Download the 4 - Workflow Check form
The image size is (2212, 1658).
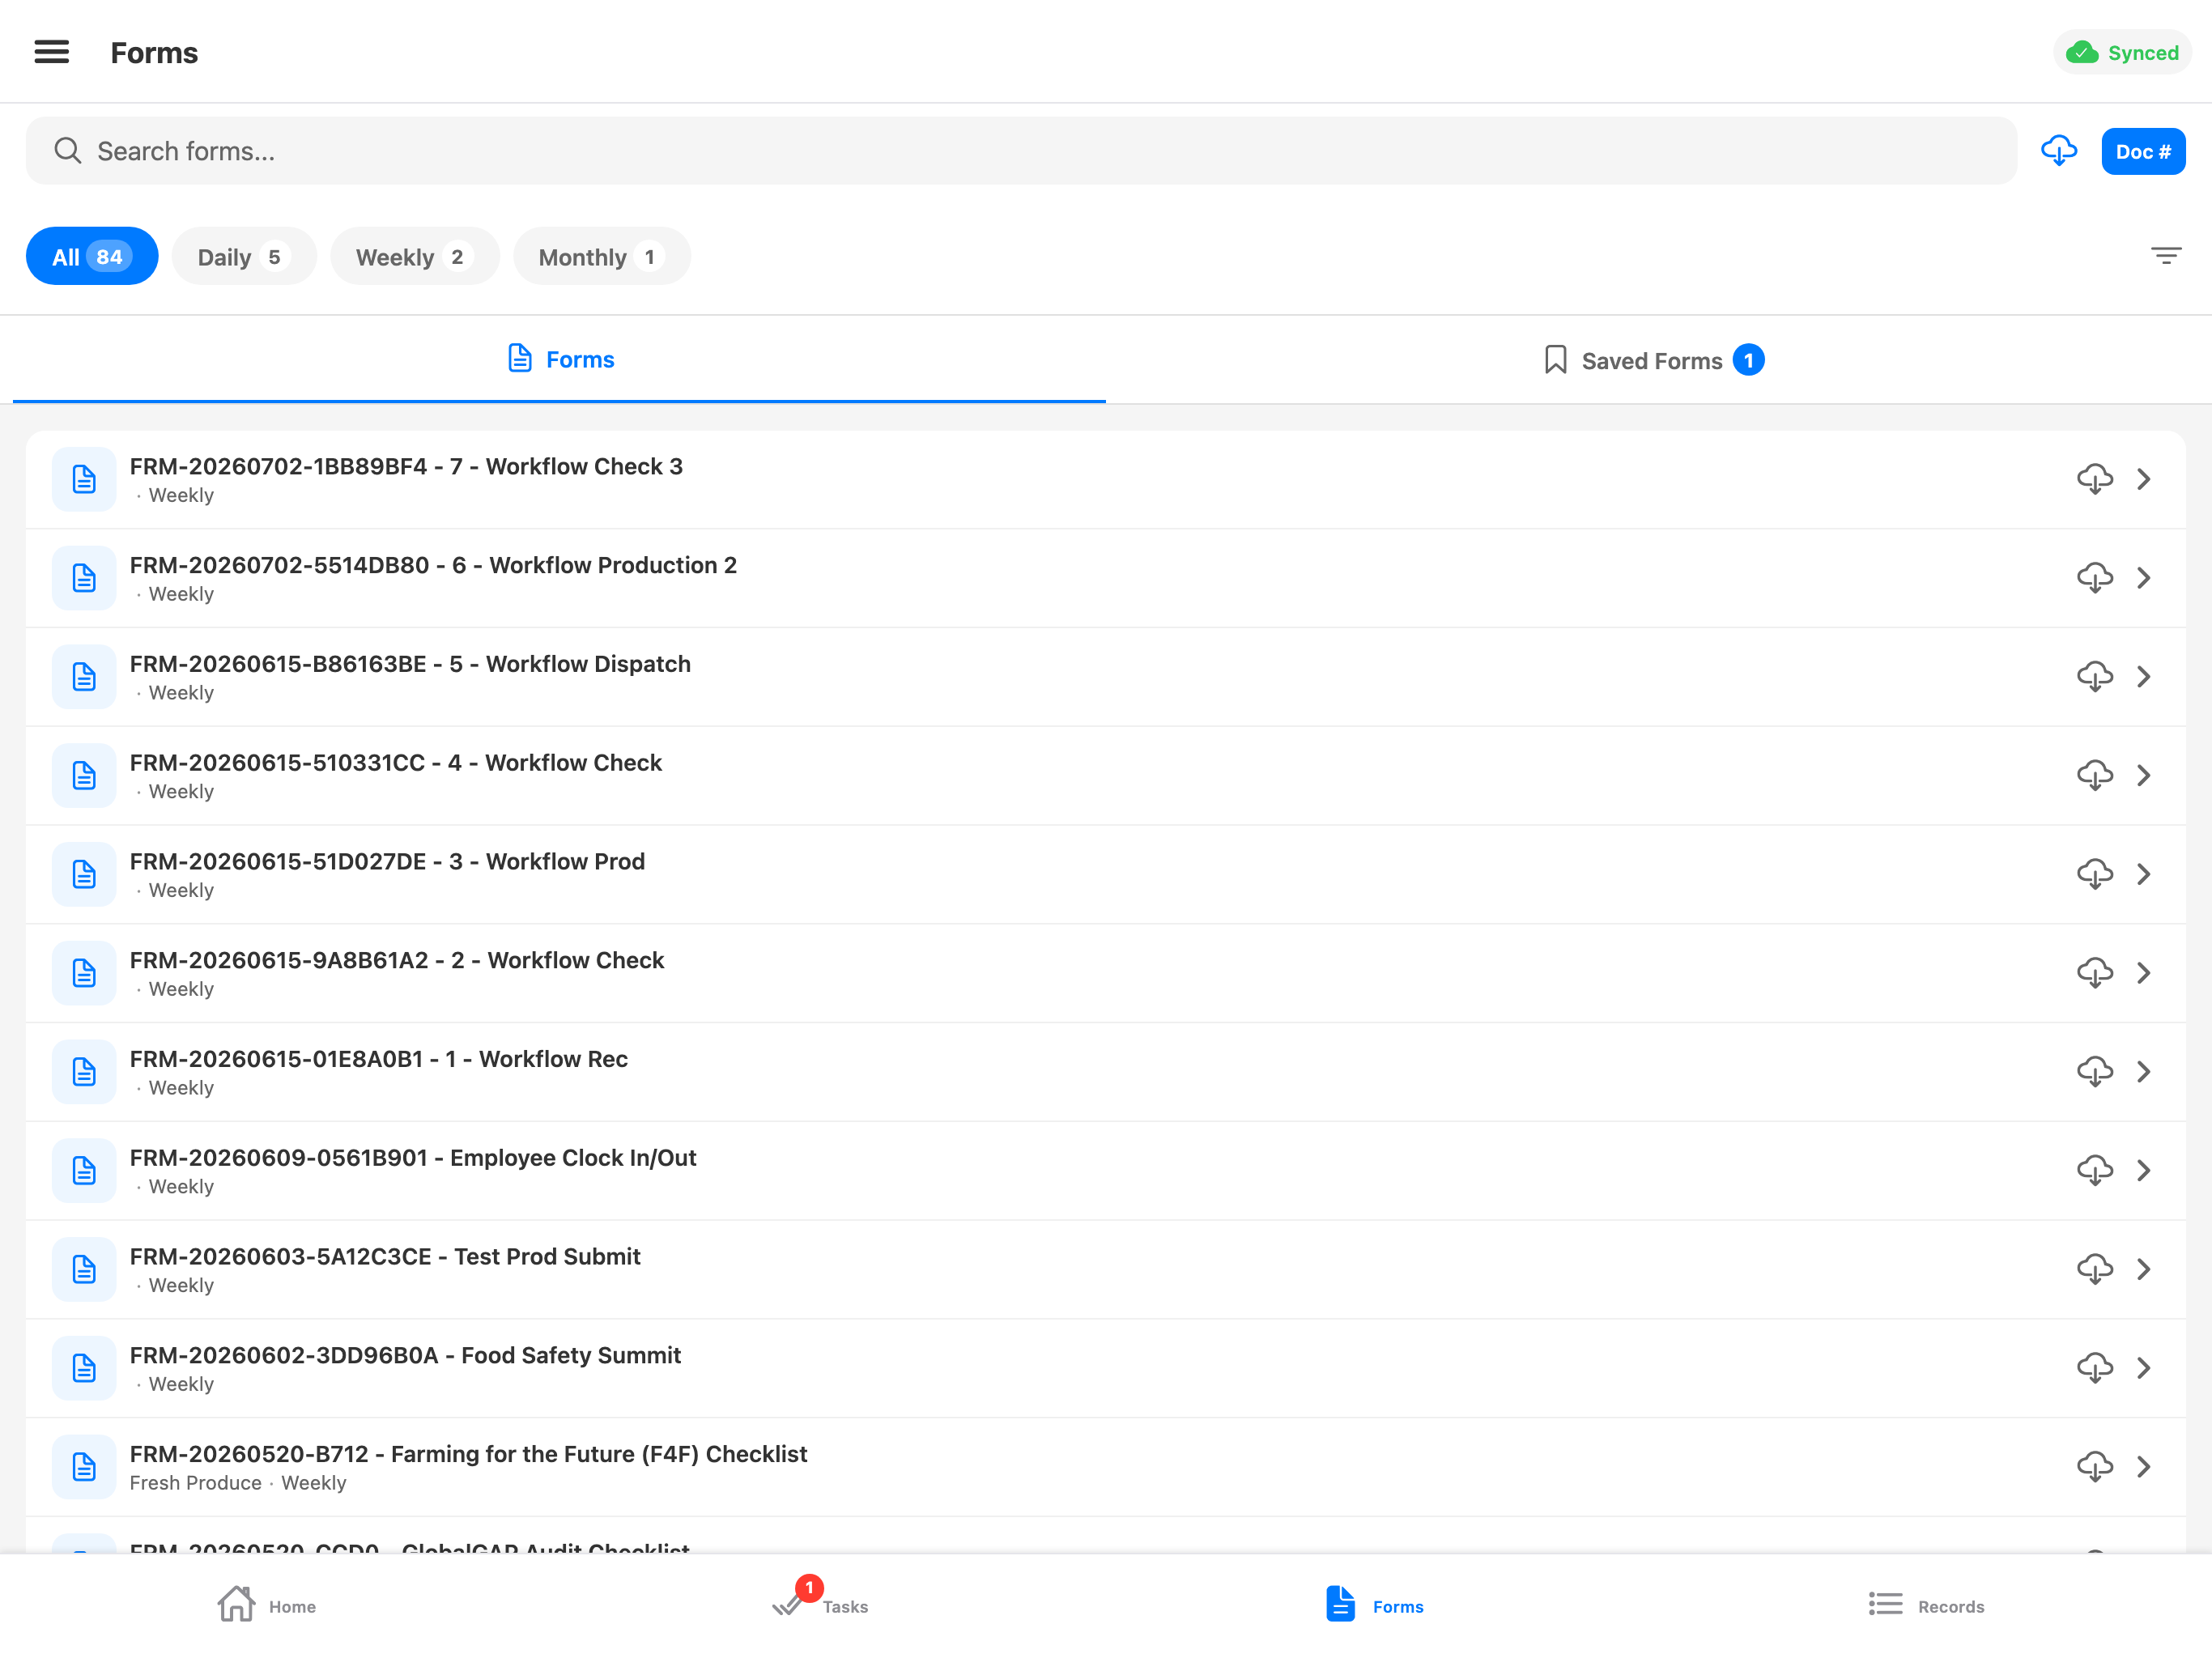(x=2095, y=776)
